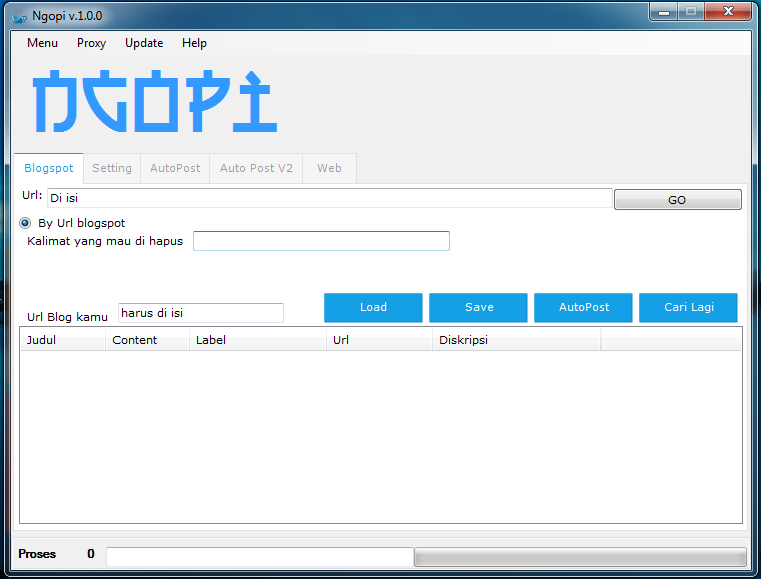Open the Update menu
The height and width of the screenshot is (579, 761).
[x=144, y=43]
